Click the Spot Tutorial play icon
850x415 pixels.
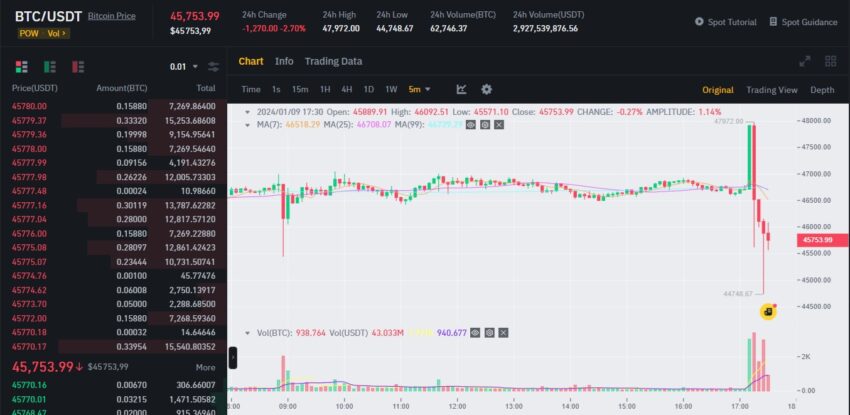(699, 22)
